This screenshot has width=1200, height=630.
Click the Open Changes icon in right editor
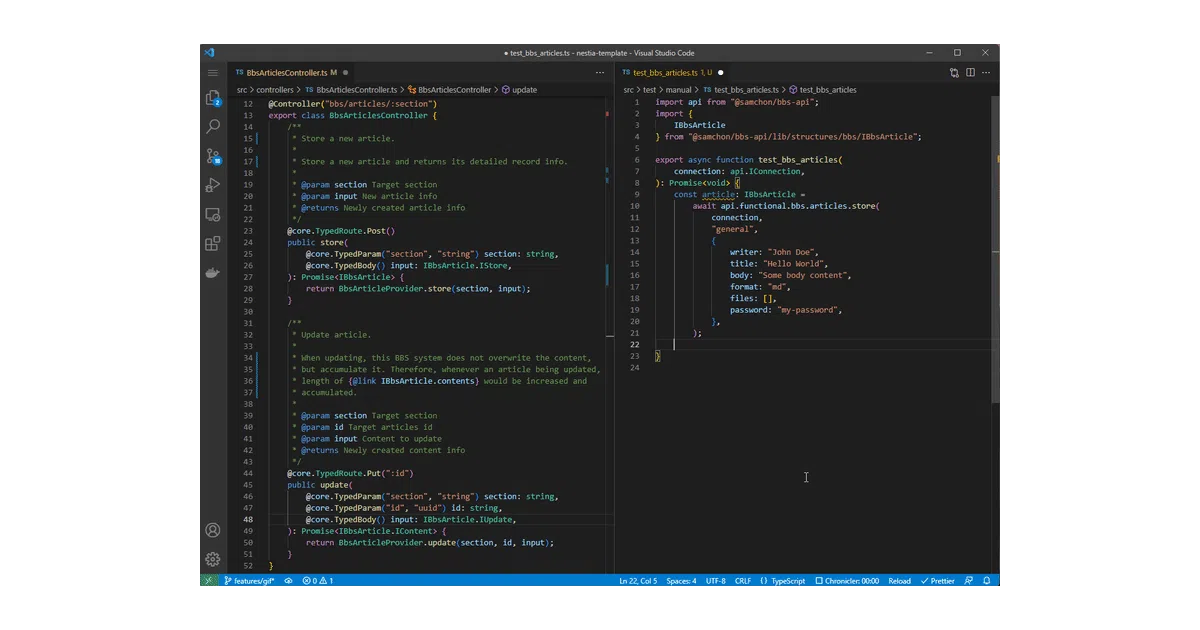tap(954, 72)
